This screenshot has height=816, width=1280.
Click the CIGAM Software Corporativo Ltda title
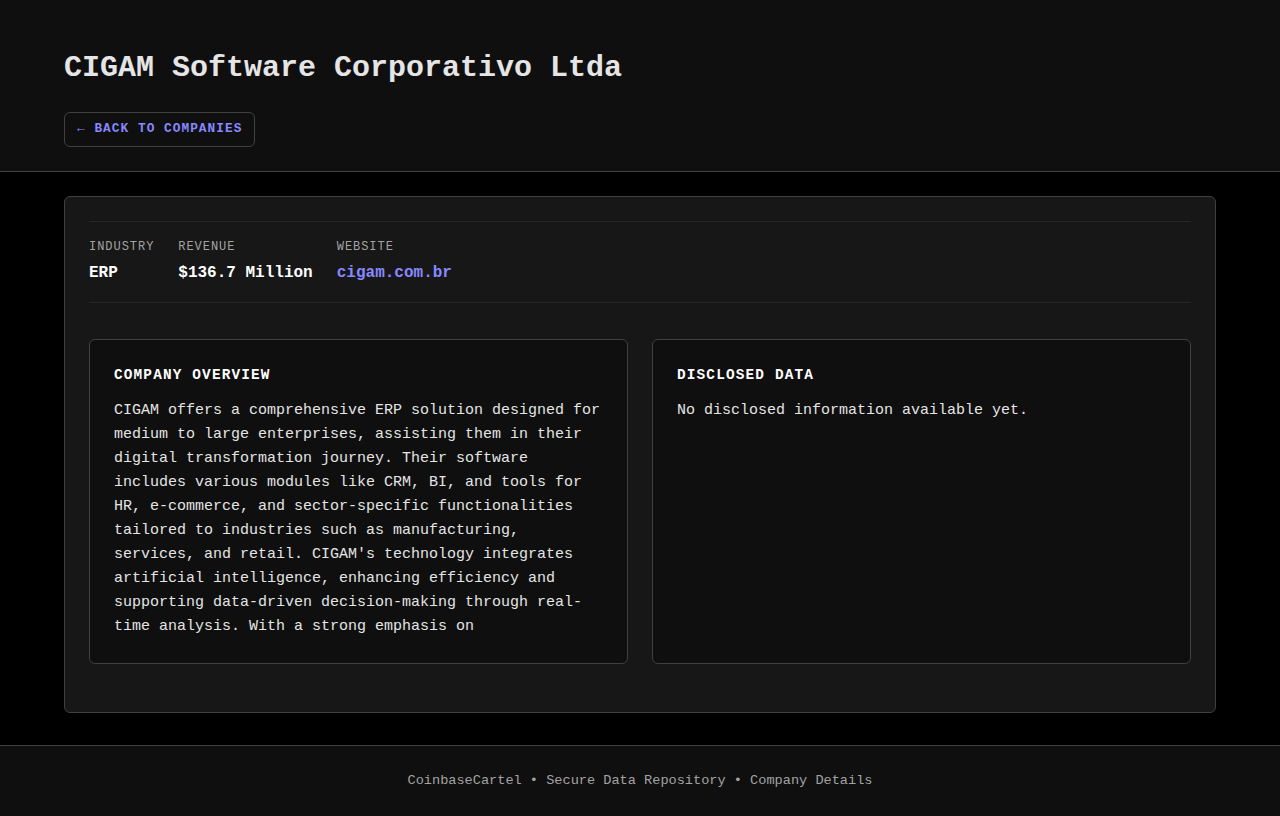(x=342, y=67)
